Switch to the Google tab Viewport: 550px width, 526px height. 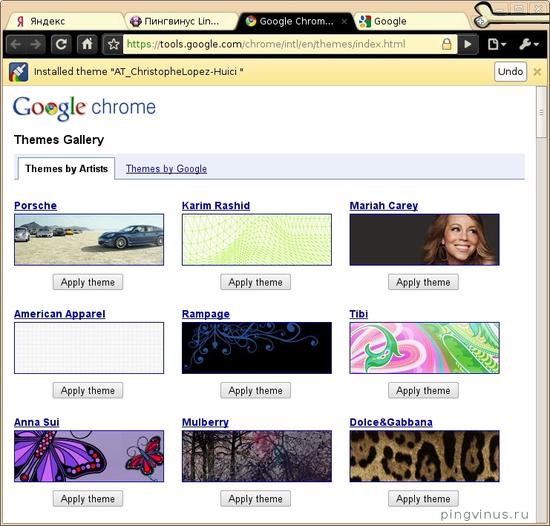(x=412, y=21)
